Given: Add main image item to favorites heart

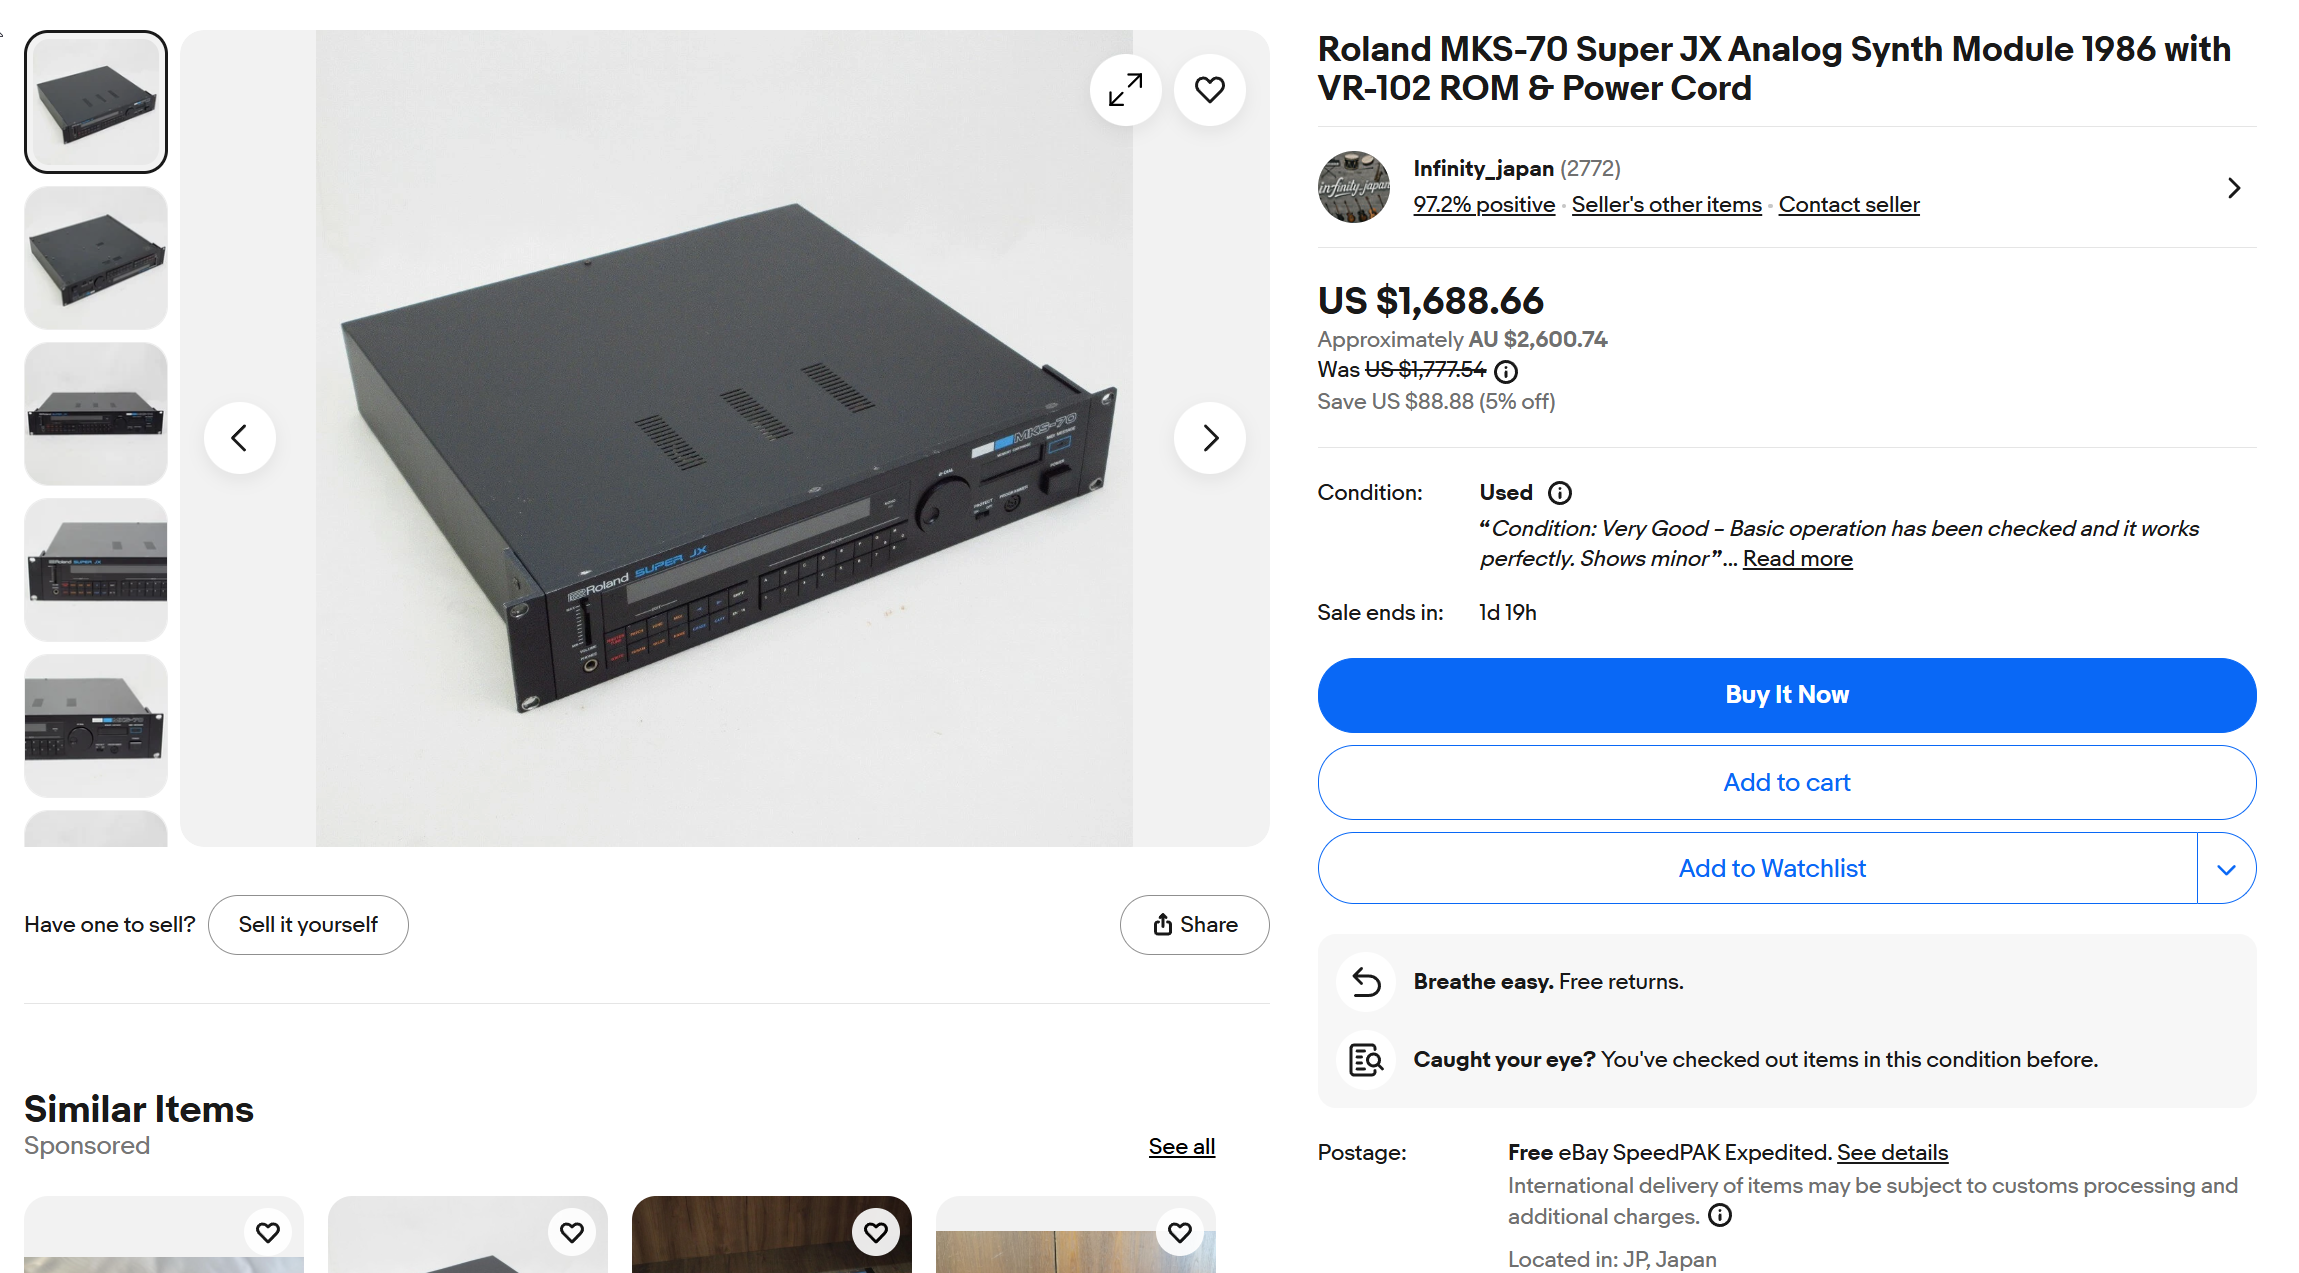Looking at the screenshot, I should [1209, 90].
